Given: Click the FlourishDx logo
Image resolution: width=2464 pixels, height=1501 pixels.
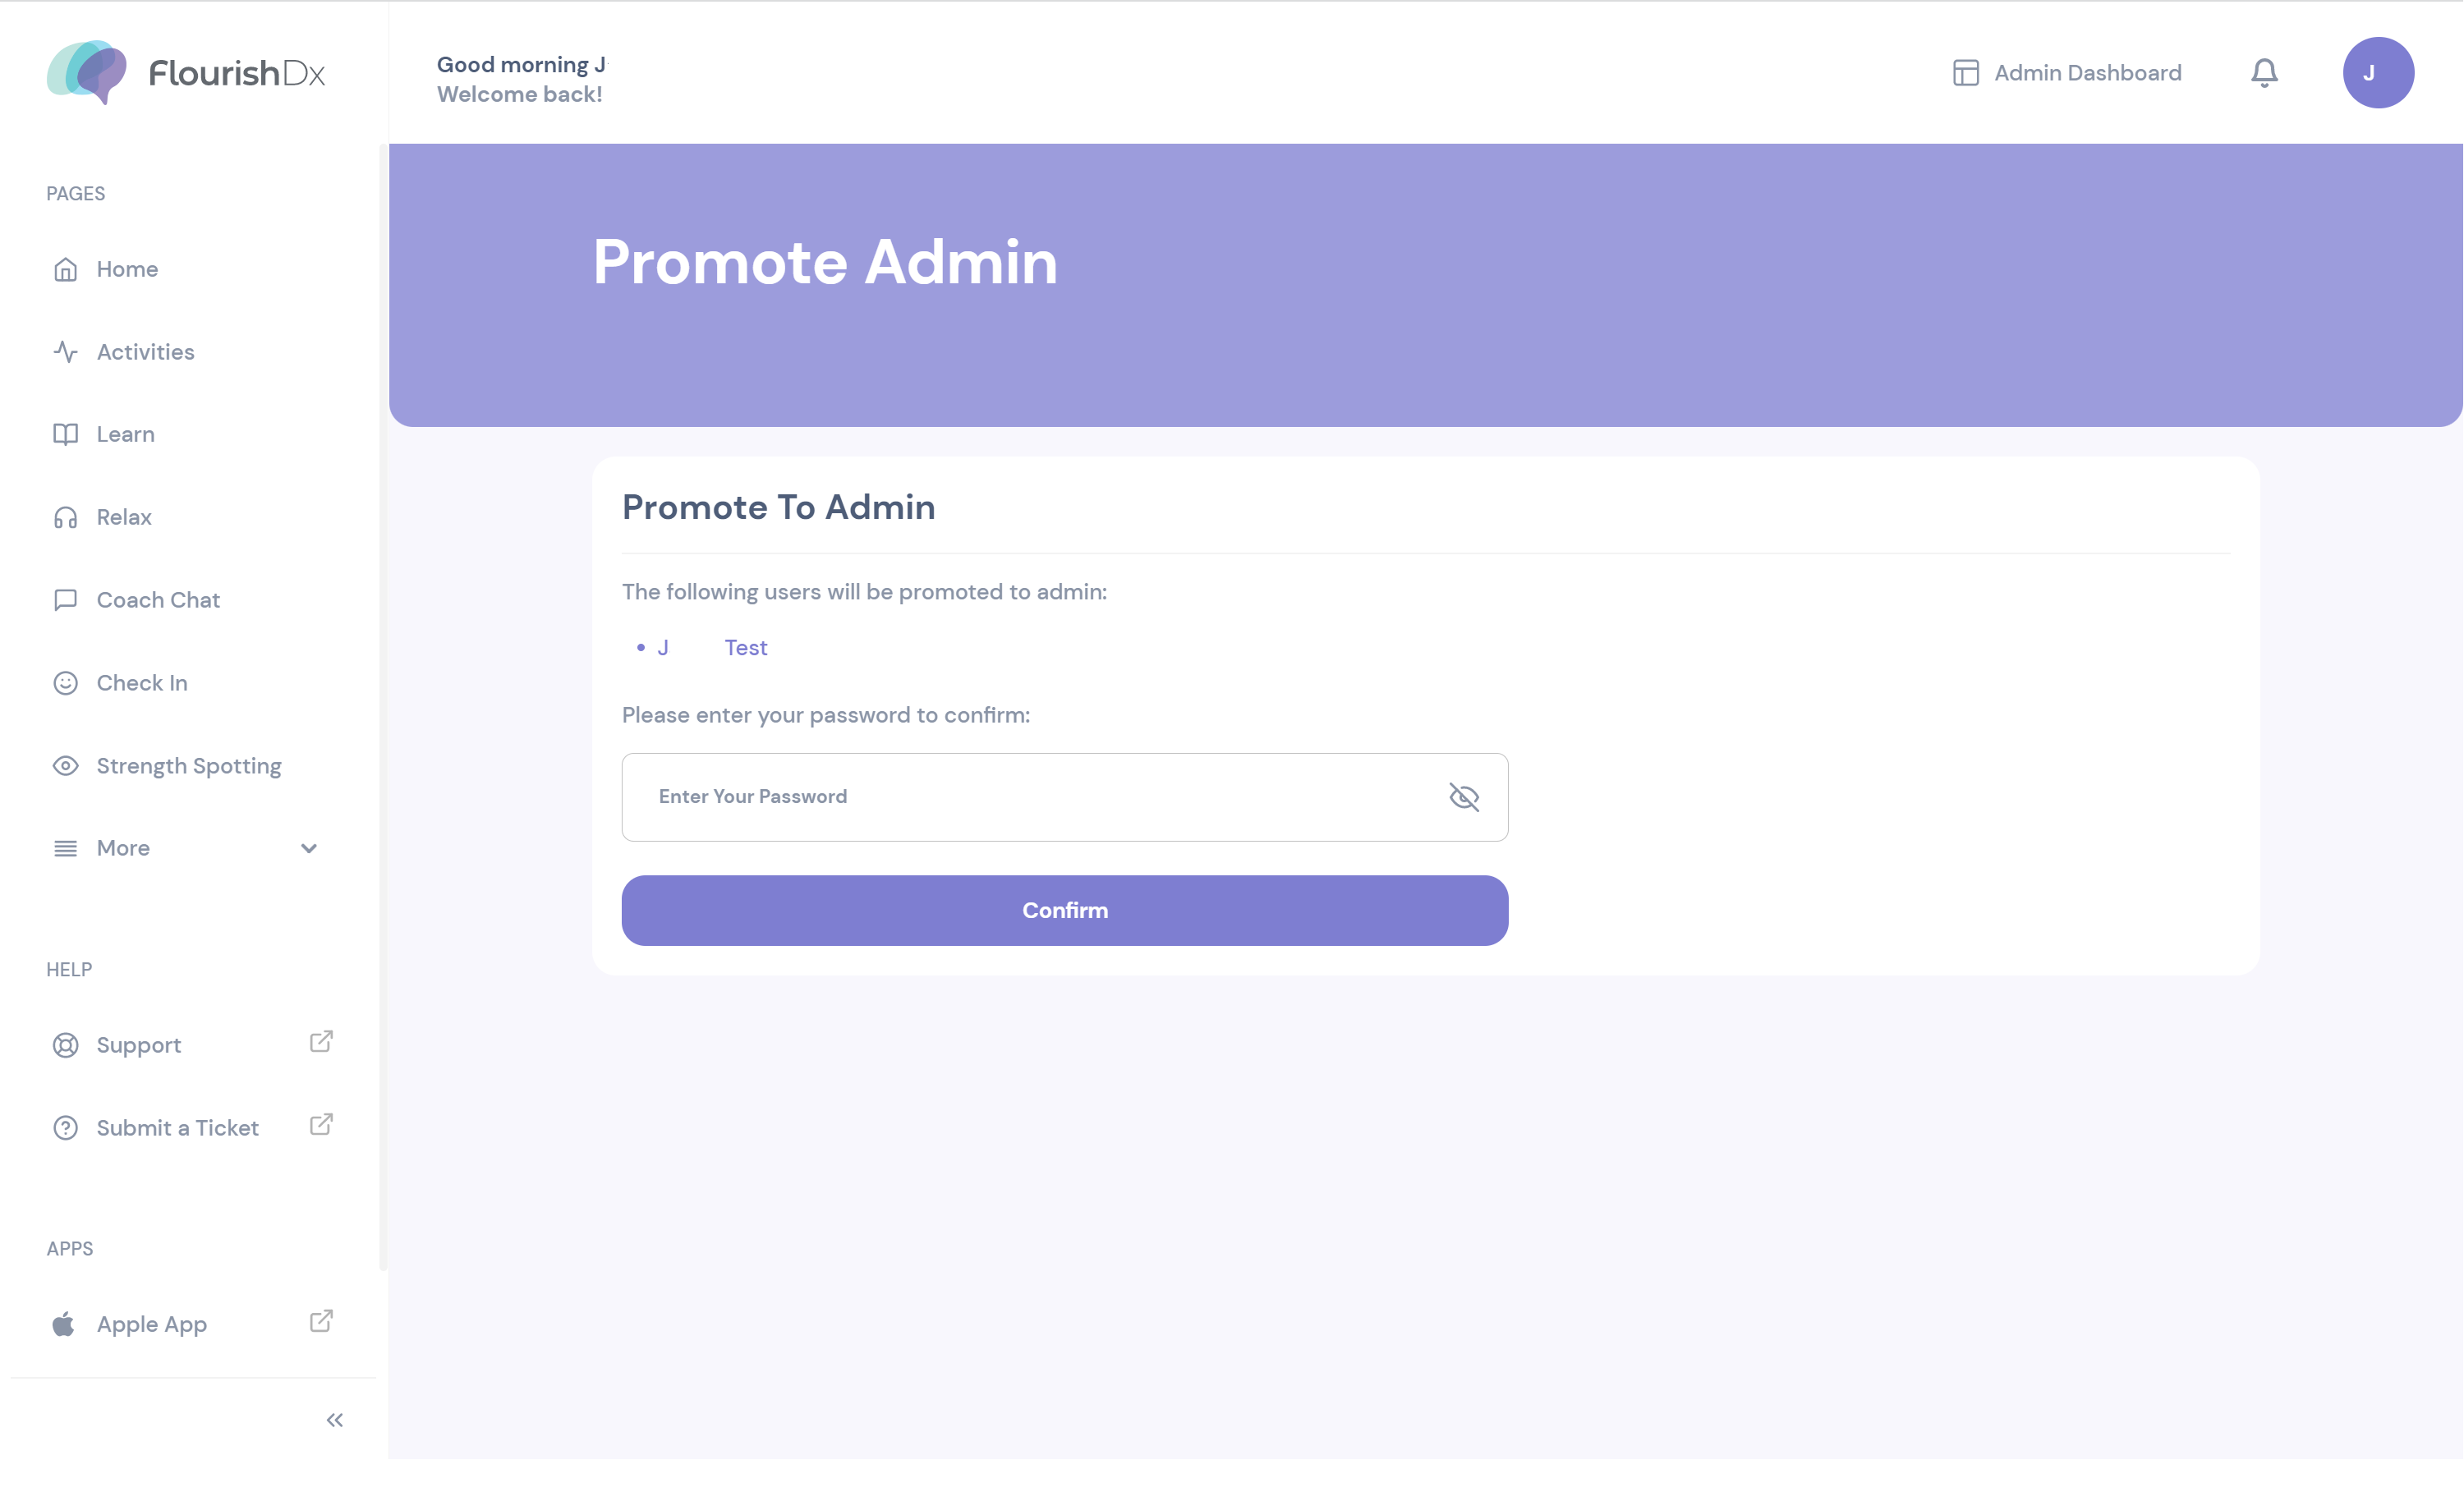Looking at the screenshot, I should pyautogui.click(x=186, y=73).
